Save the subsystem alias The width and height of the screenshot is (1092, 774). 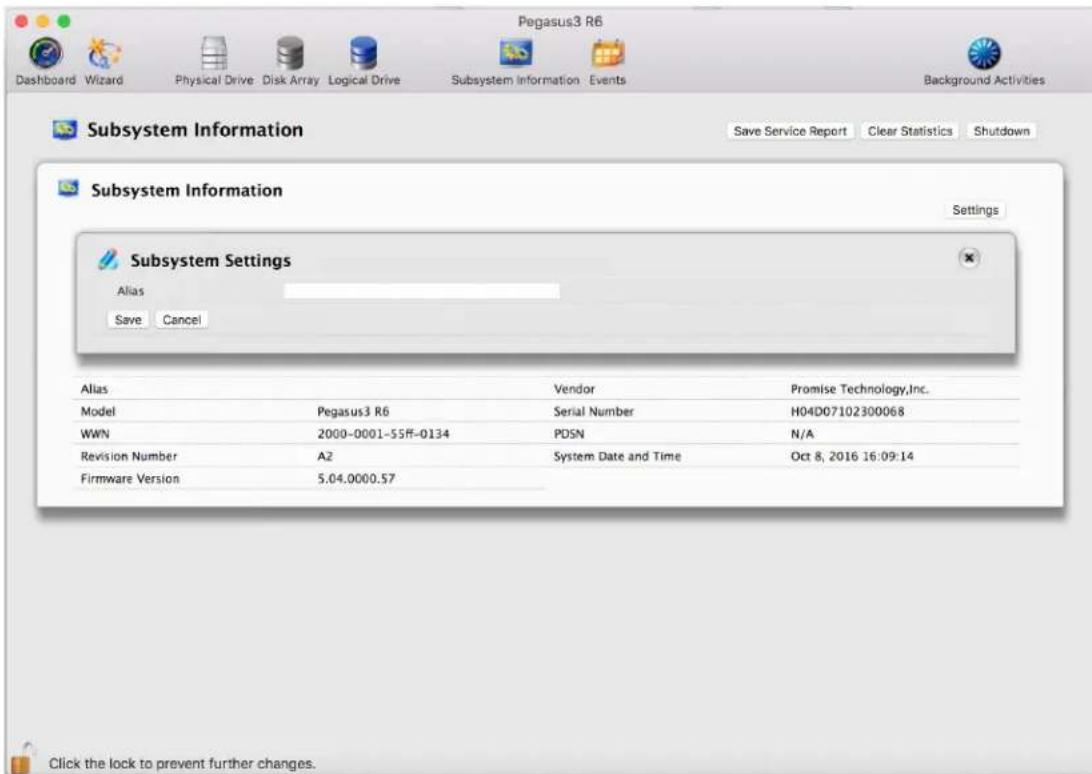(x=128, y=320)
